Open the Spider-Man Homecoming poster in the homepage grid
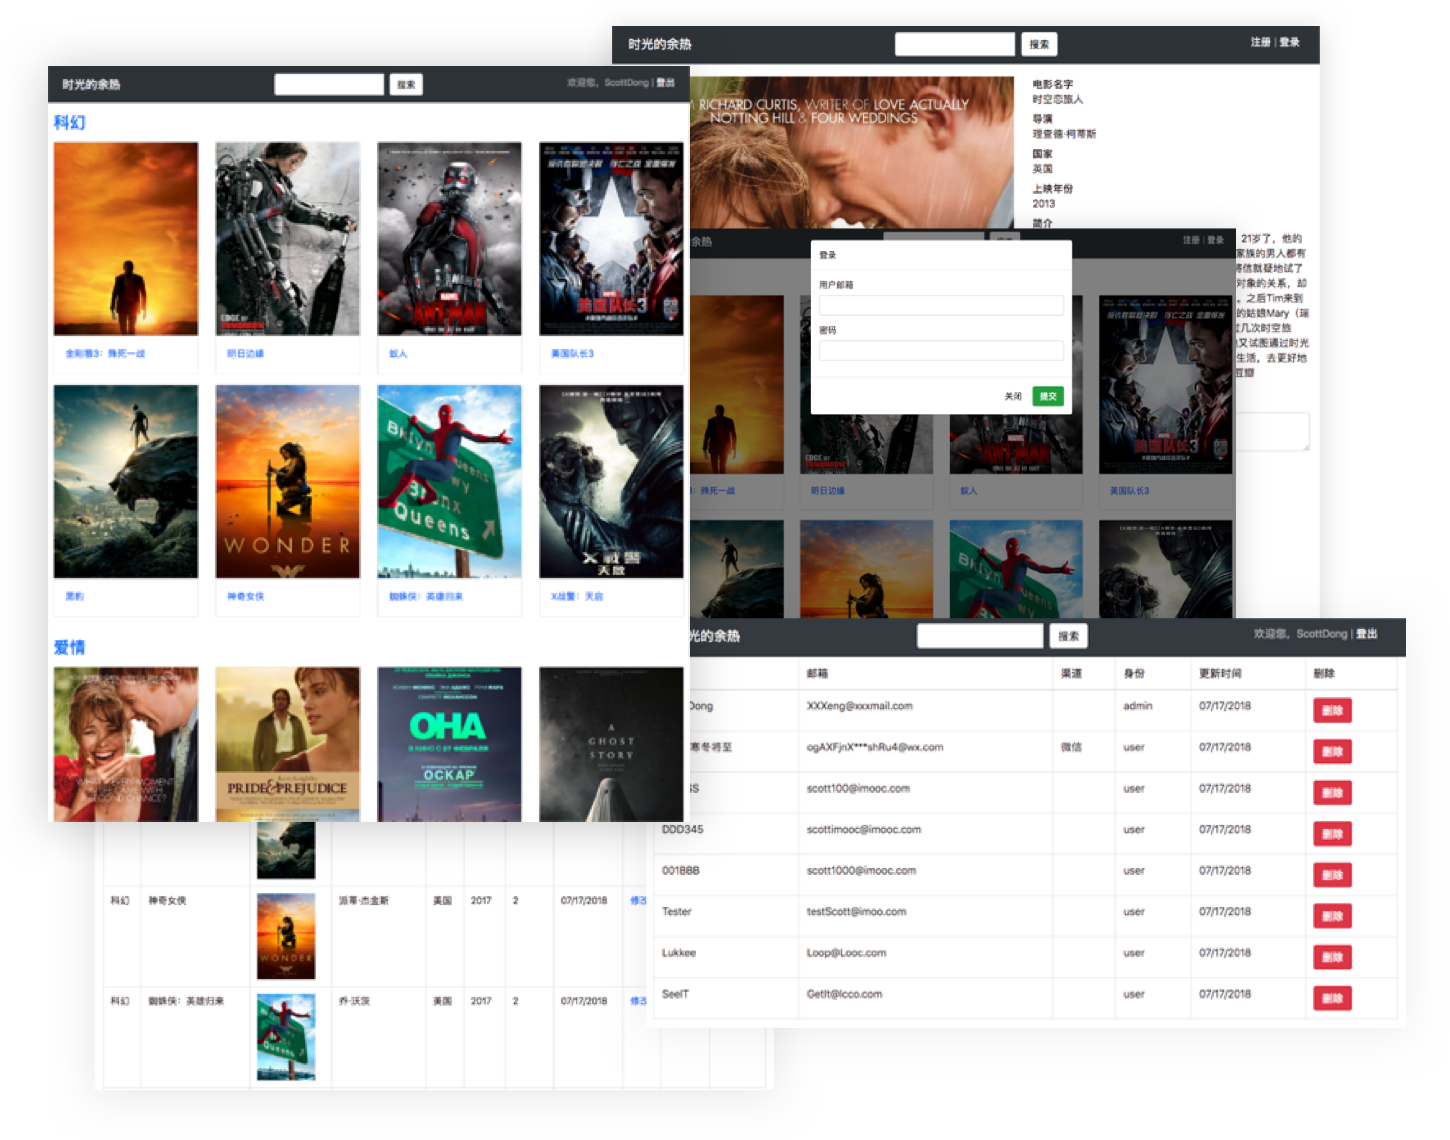 click(x=449, y=481)
